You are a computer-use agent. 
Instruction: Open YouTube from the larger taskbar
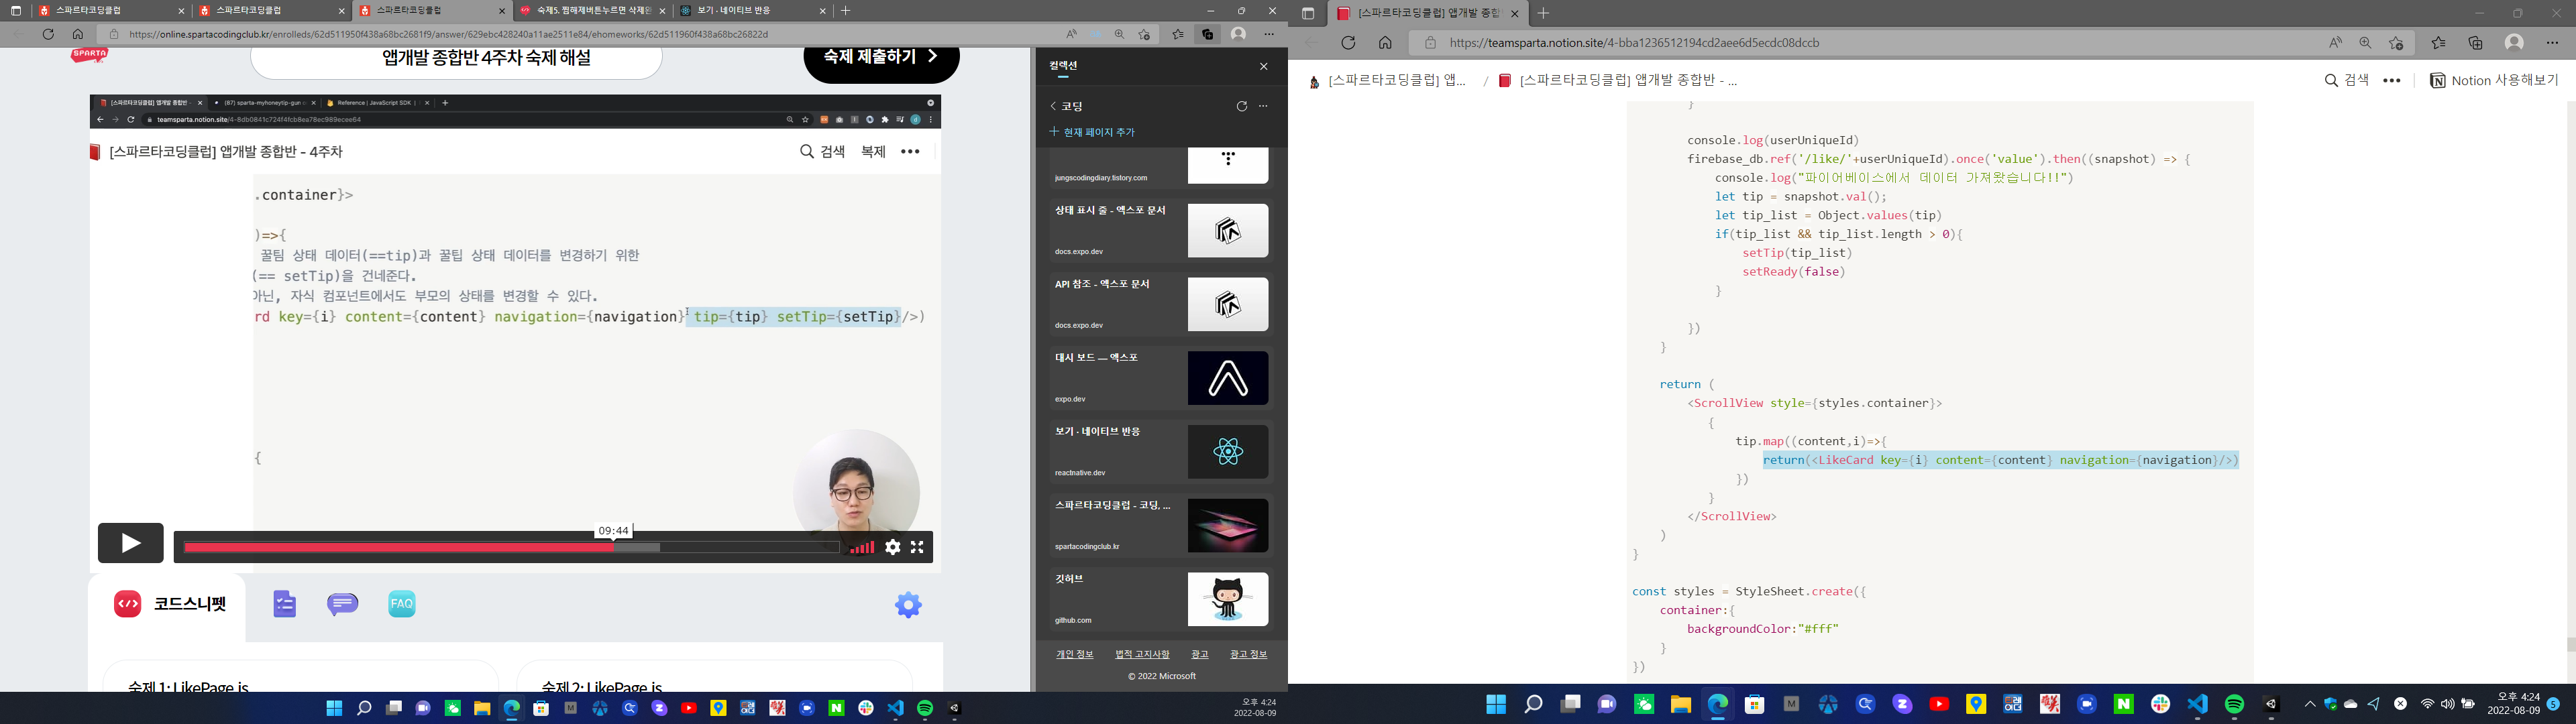[x=1939, y=705]
